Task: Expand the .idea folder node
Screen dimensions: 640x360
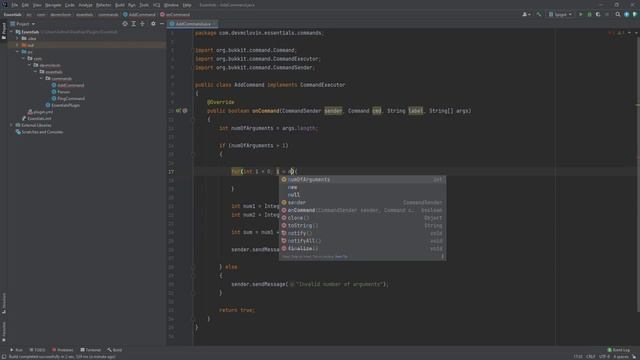Action: [18, 38]
